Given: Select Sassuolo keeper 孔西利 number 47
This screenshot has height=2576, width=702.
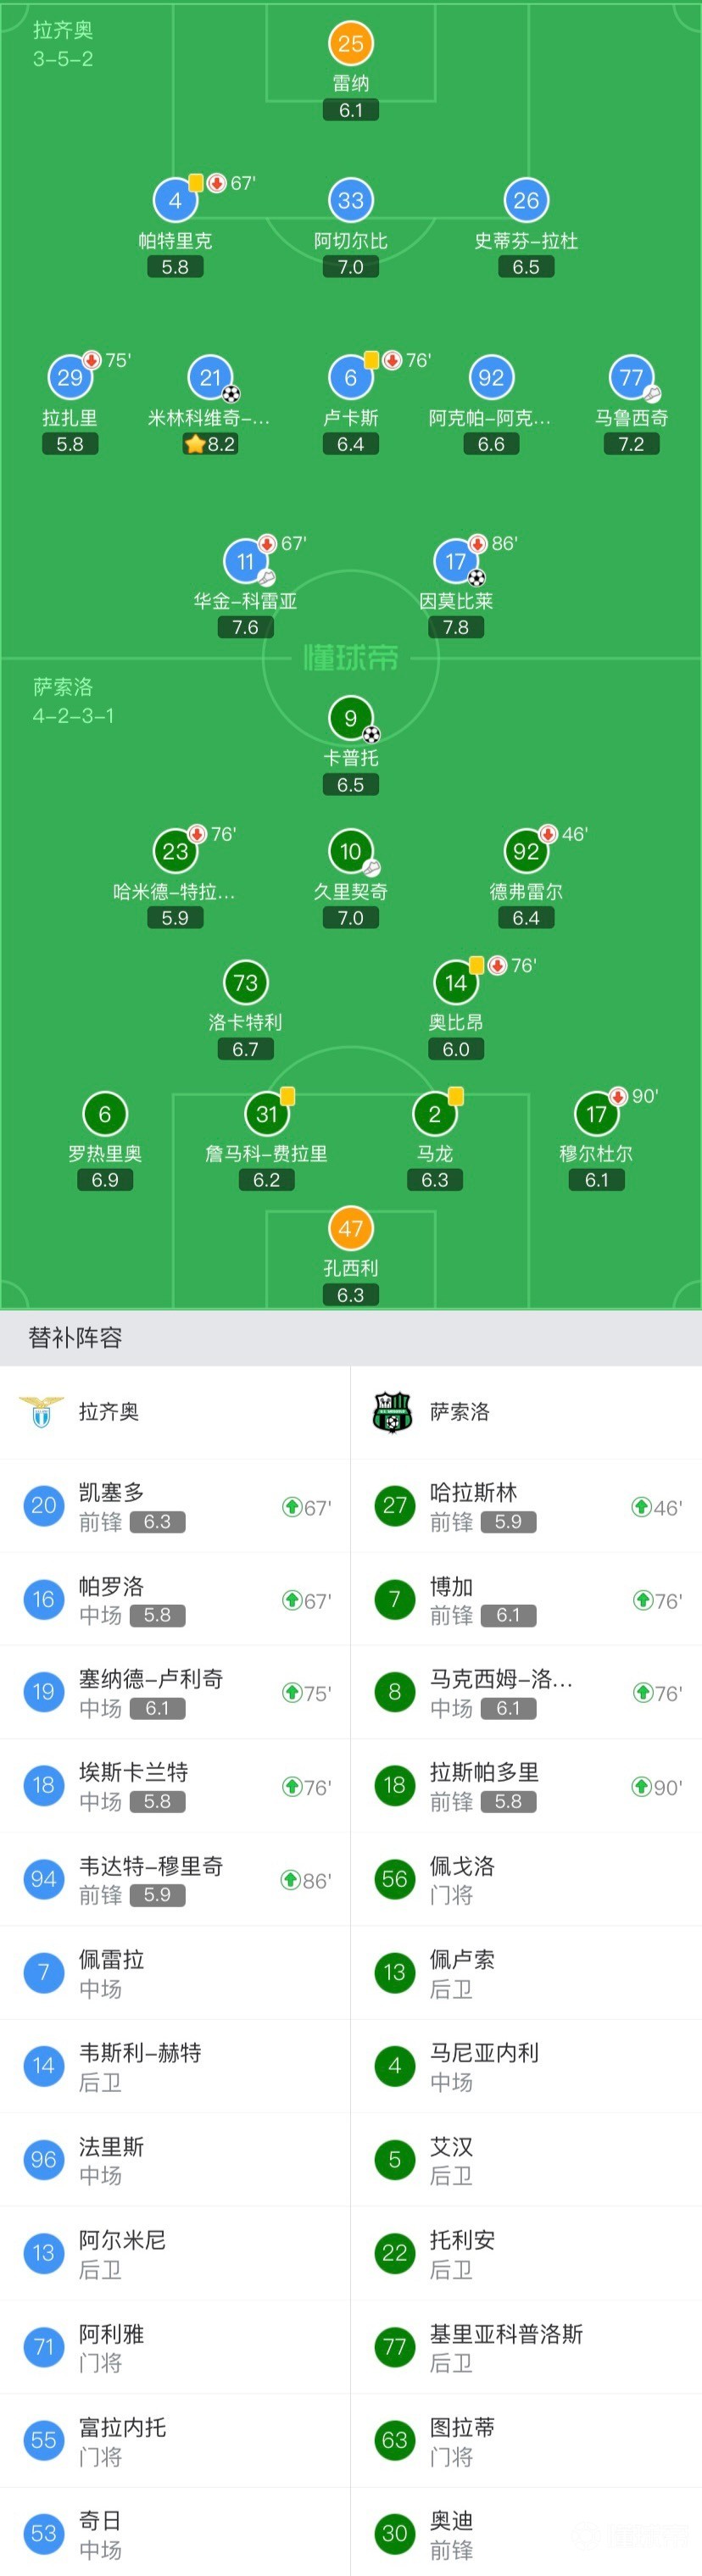Looking at the screenshot, I should (x=350, y=1228).
